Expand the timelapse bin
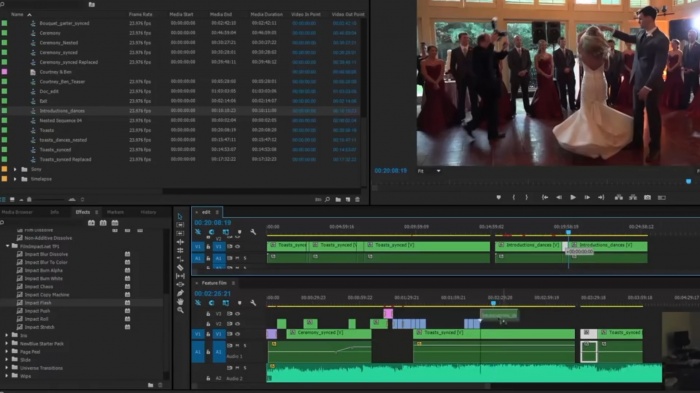The height and width of the screenshot is (393, 700). (x=15, y=179)
